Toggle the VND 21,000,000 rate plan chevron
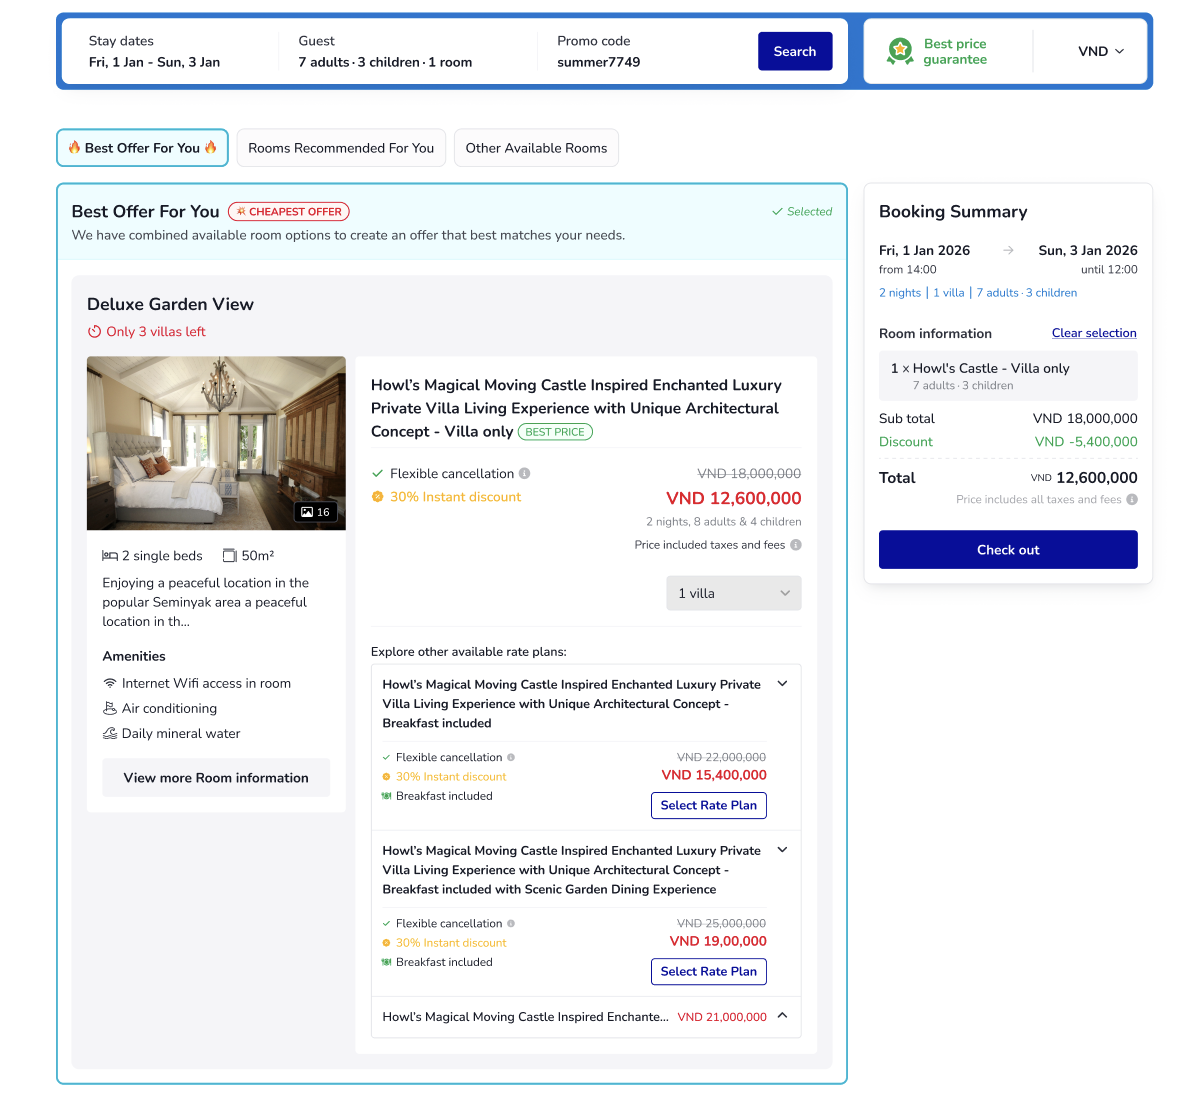The width and height of the screenshot is (1194, 1106). 782,1016
